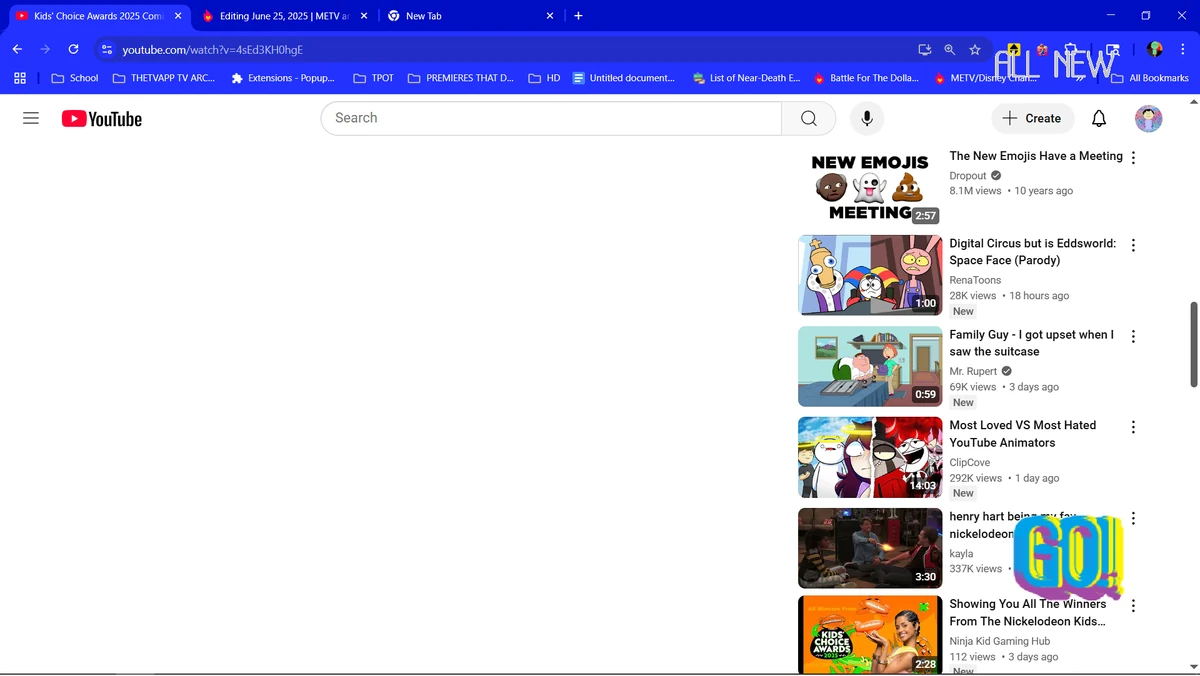Start voice search with the microphone icon
The width and height of the screenshot is (1200, 676).
pos(866,118)
